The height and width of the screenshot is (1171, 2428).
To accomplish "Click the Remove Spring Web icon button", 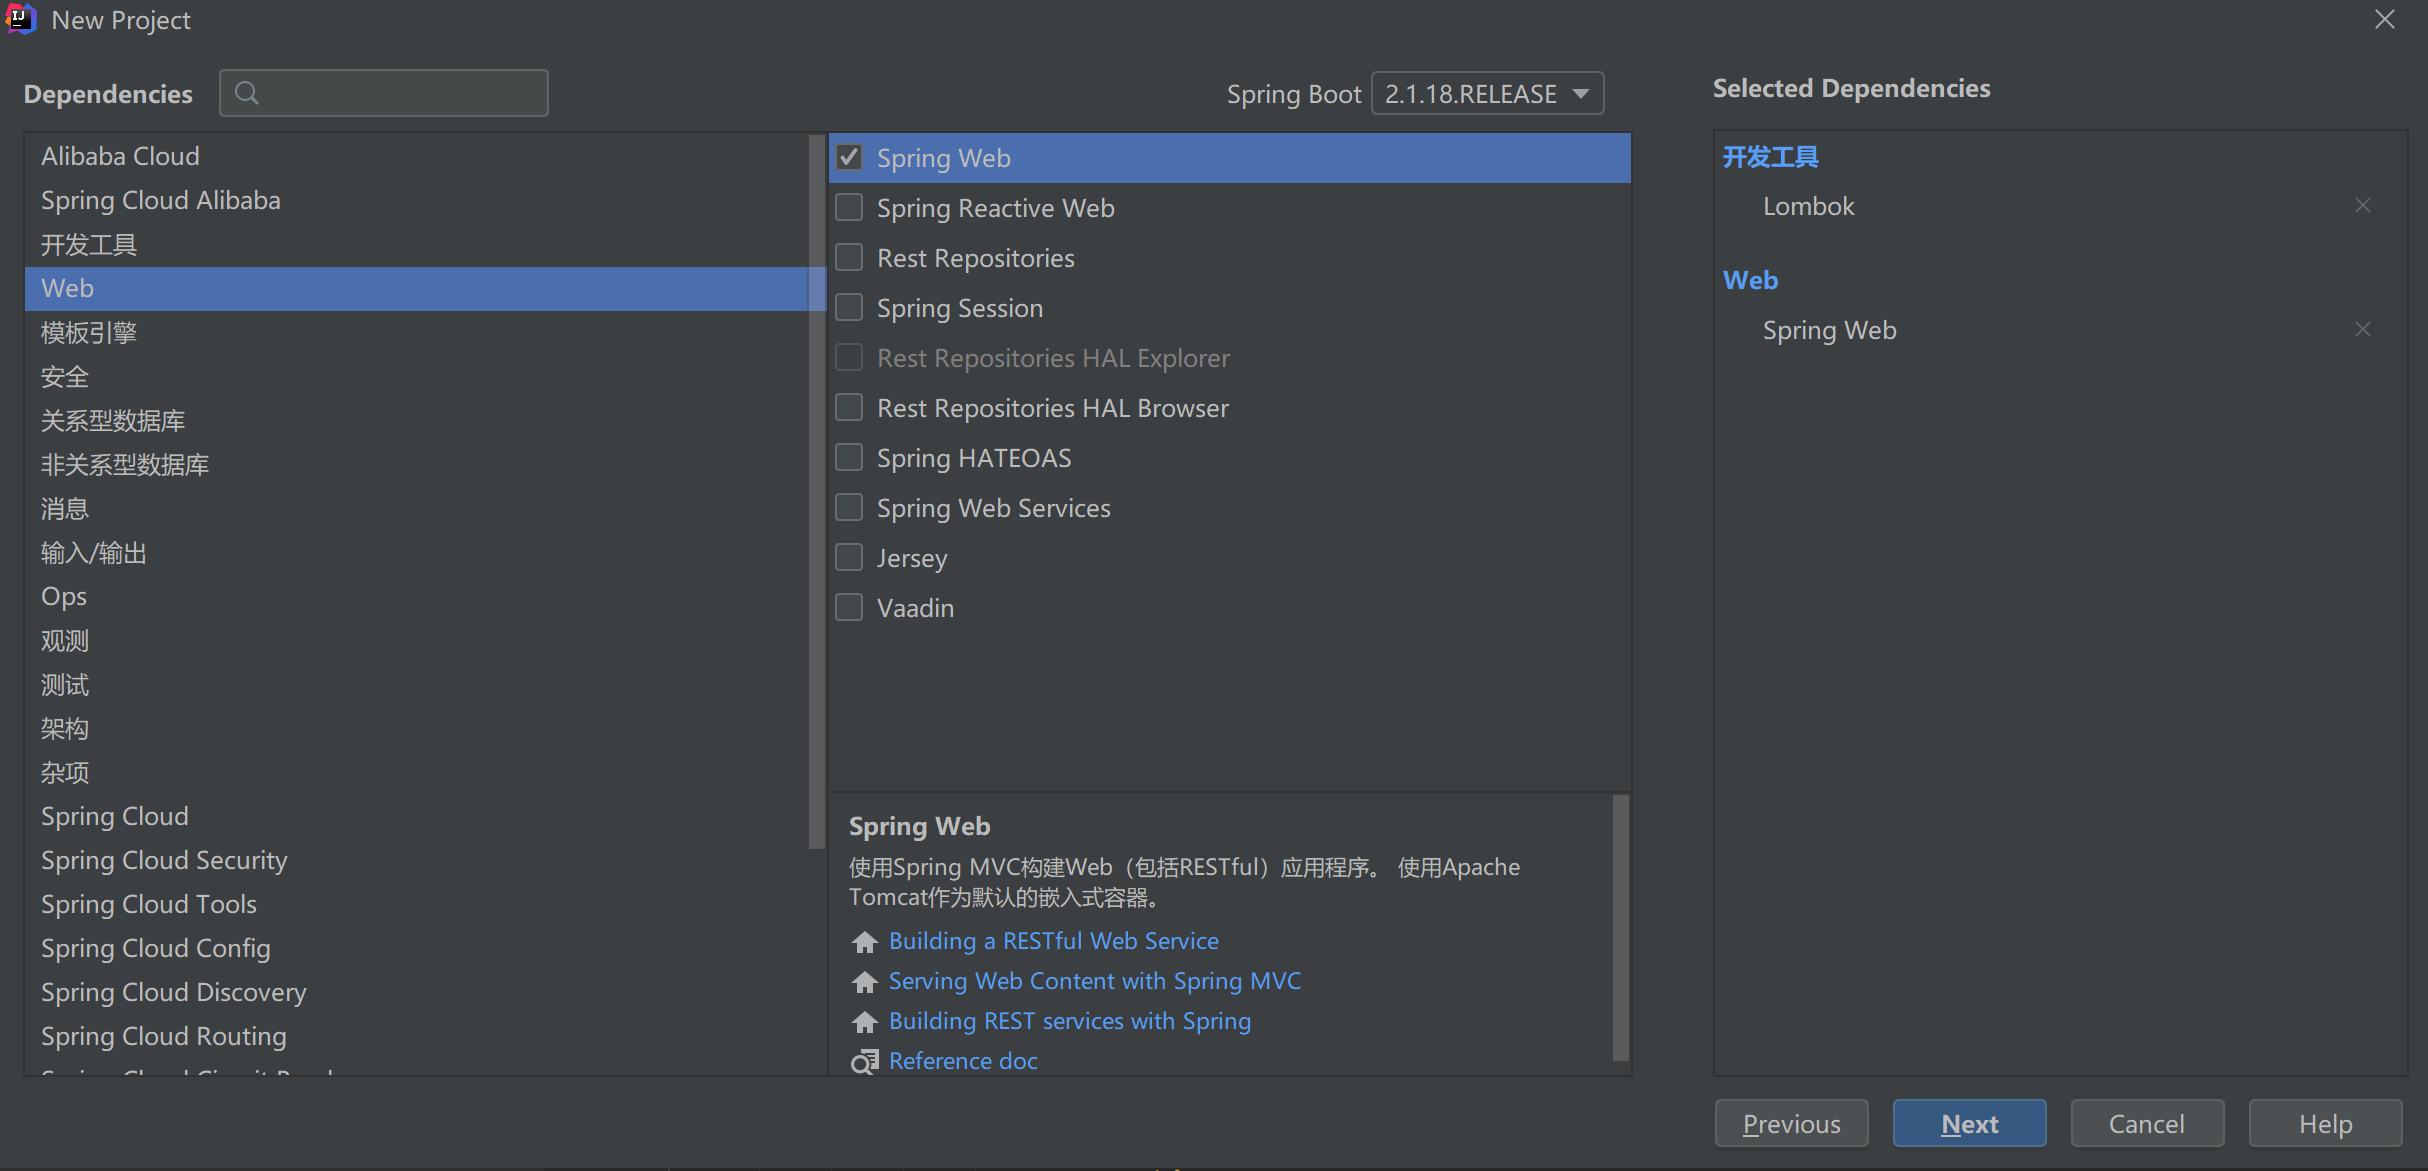I will point(2363,327).
